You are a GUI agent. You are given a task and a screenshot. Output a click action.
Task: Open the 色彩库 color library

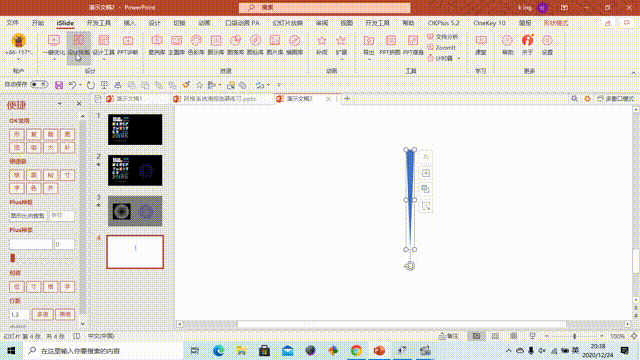click(196, 44)
